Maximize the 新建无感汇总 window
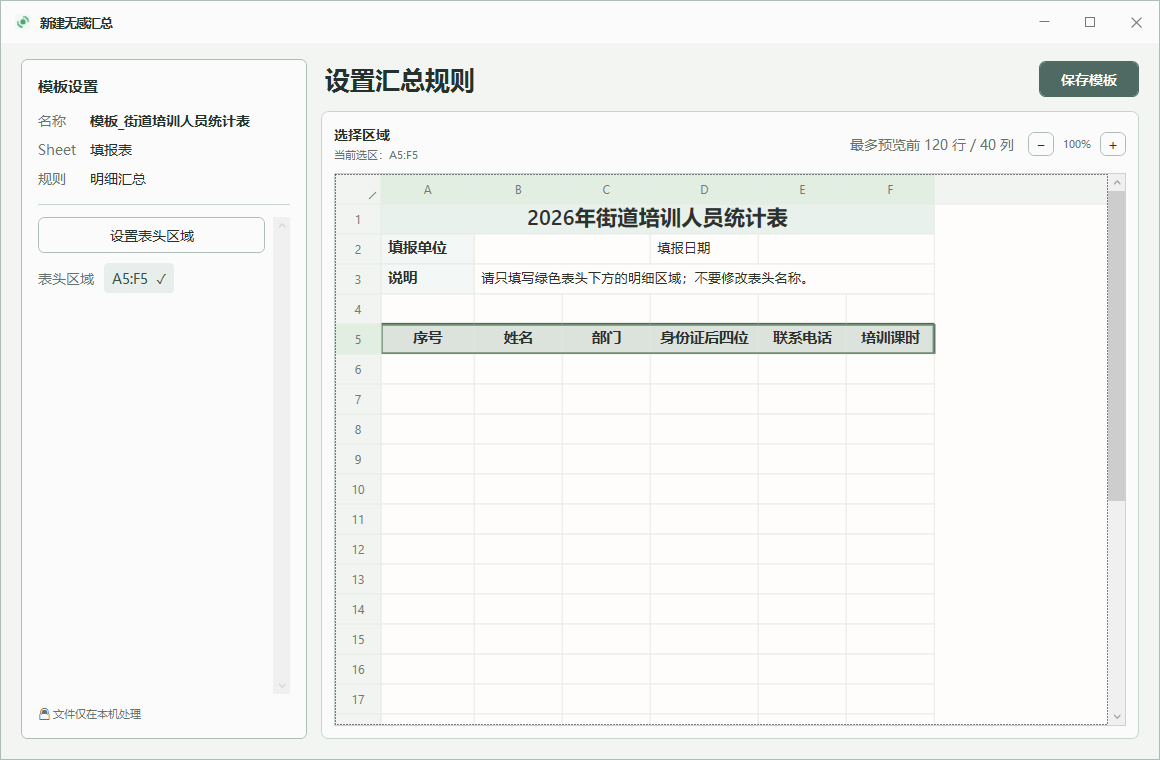 [x=1090, y=22]
